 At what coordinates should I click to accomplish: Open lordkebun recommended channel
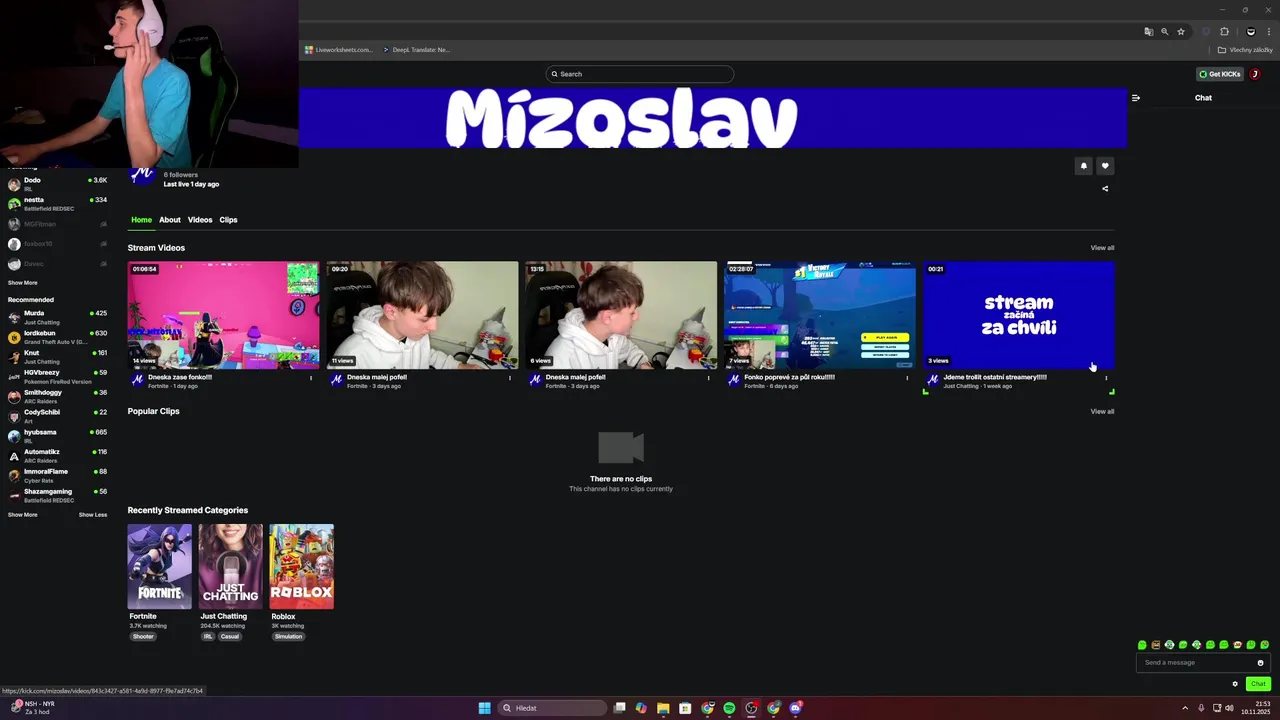[x=57, y=337]
